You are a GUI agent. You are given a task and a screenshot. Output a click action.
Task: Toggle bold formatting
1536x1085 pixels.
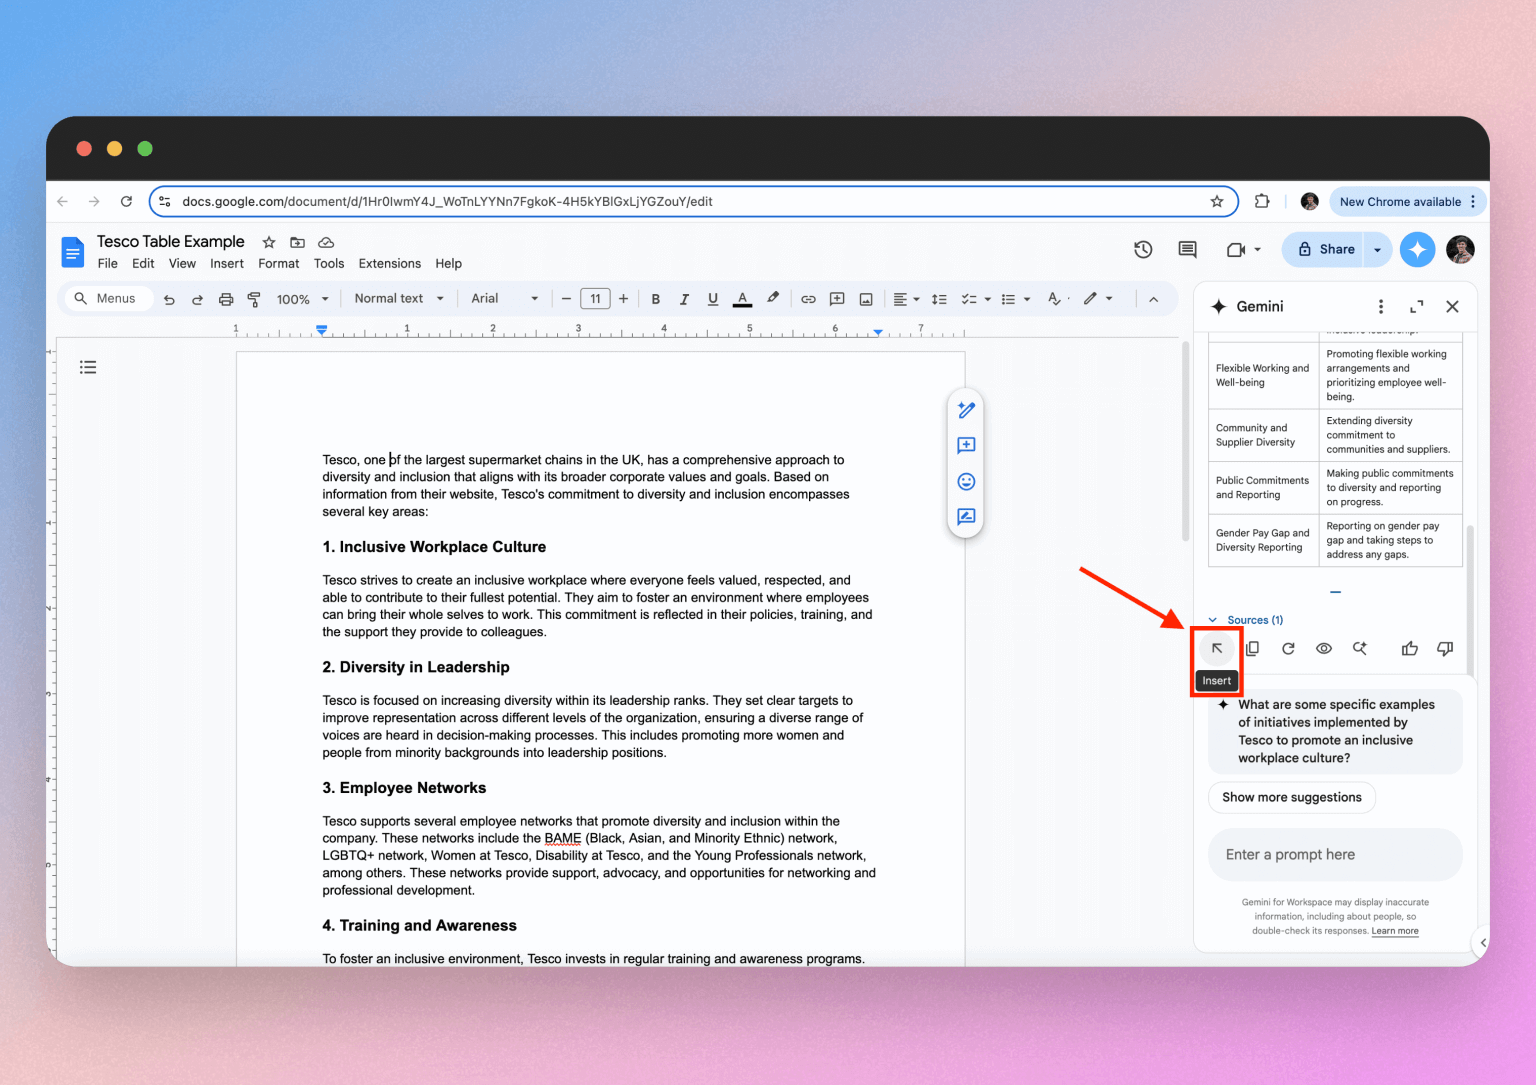(x=656, y=298)
